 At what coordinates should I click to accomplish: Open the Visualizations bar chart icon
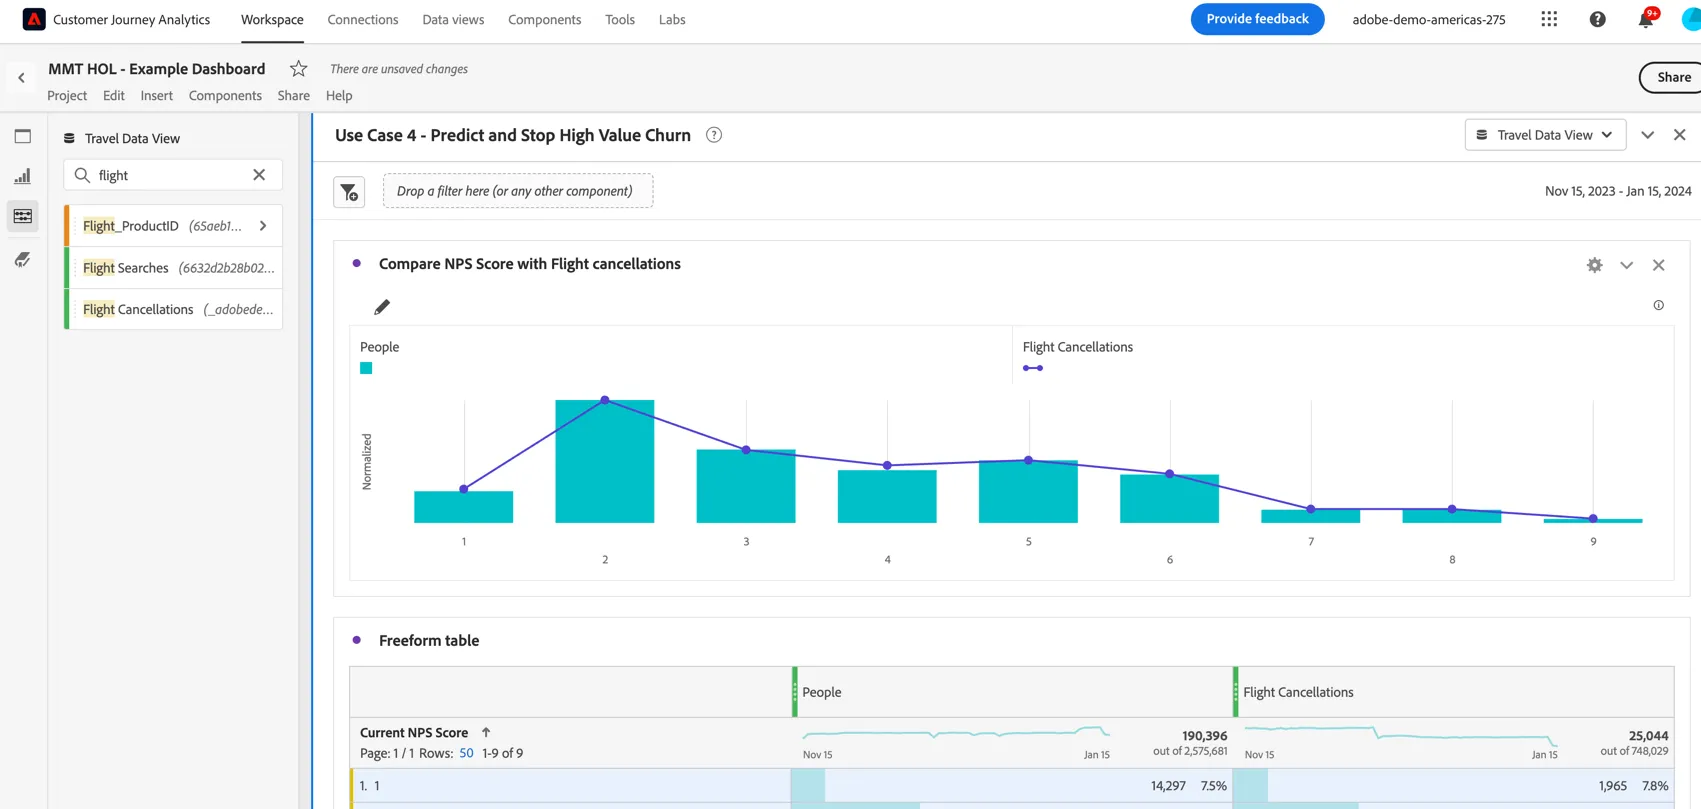coord(23,176)
